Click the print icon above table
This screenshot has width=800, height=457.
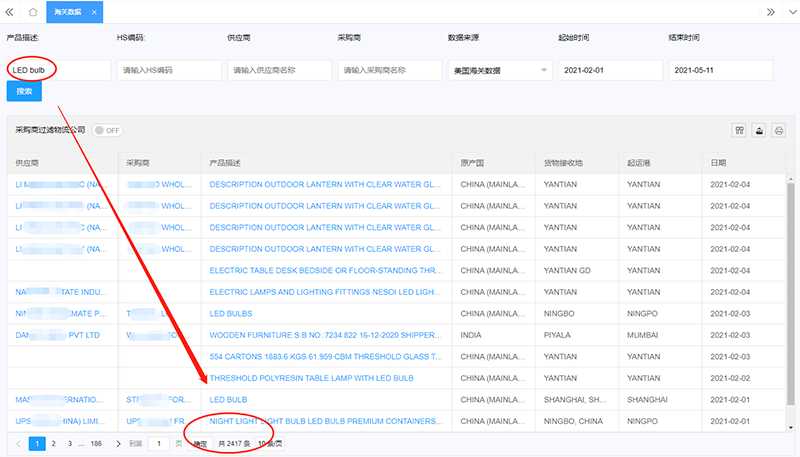tap(778, 130)
